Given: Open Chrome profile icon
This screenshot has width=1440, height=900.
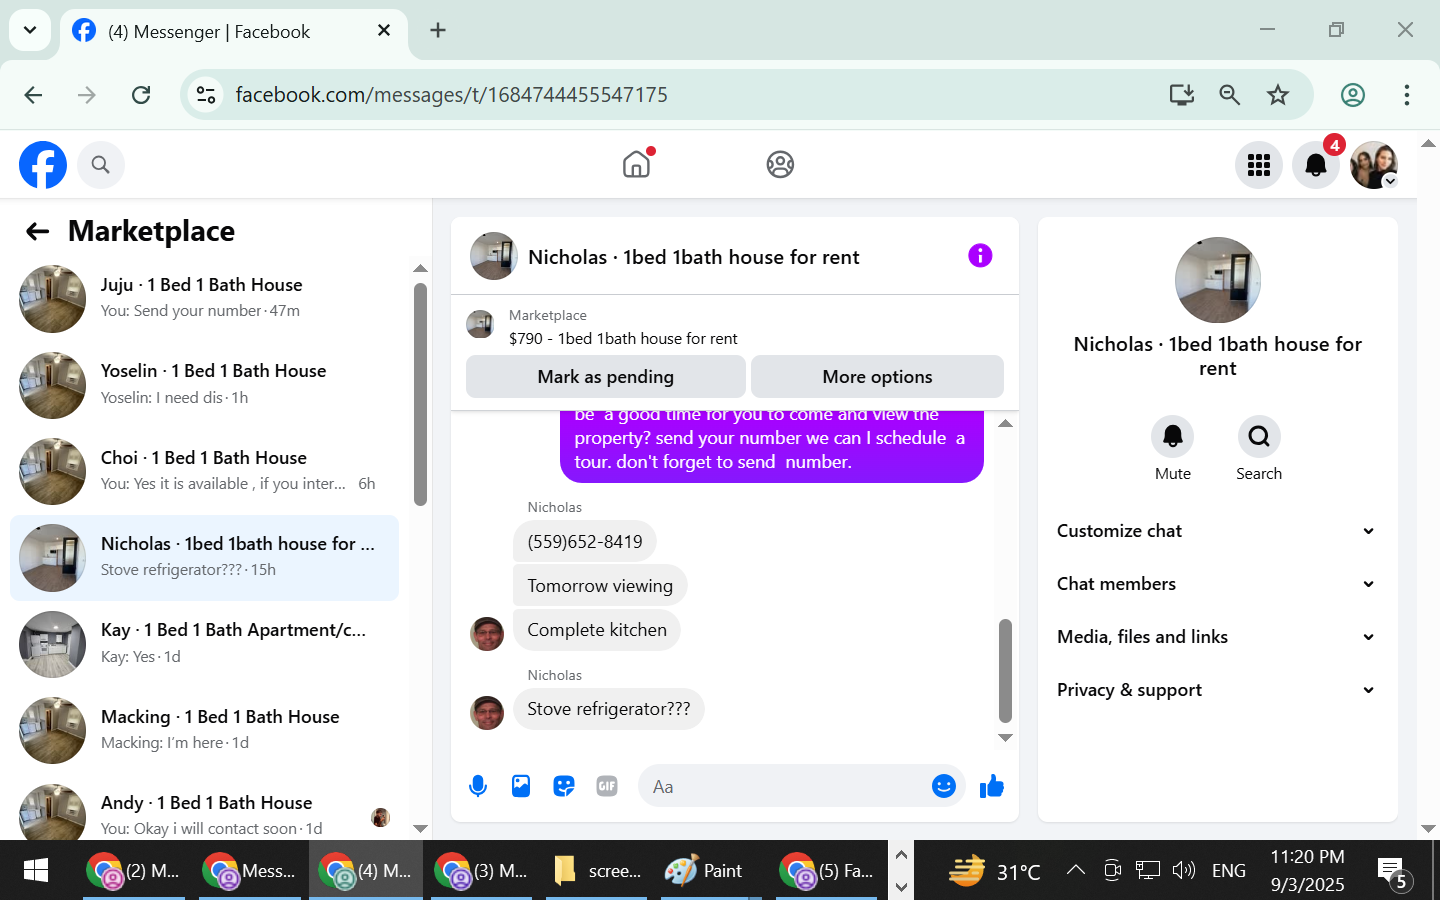Looking at the screenshot, I should 1353,95.
